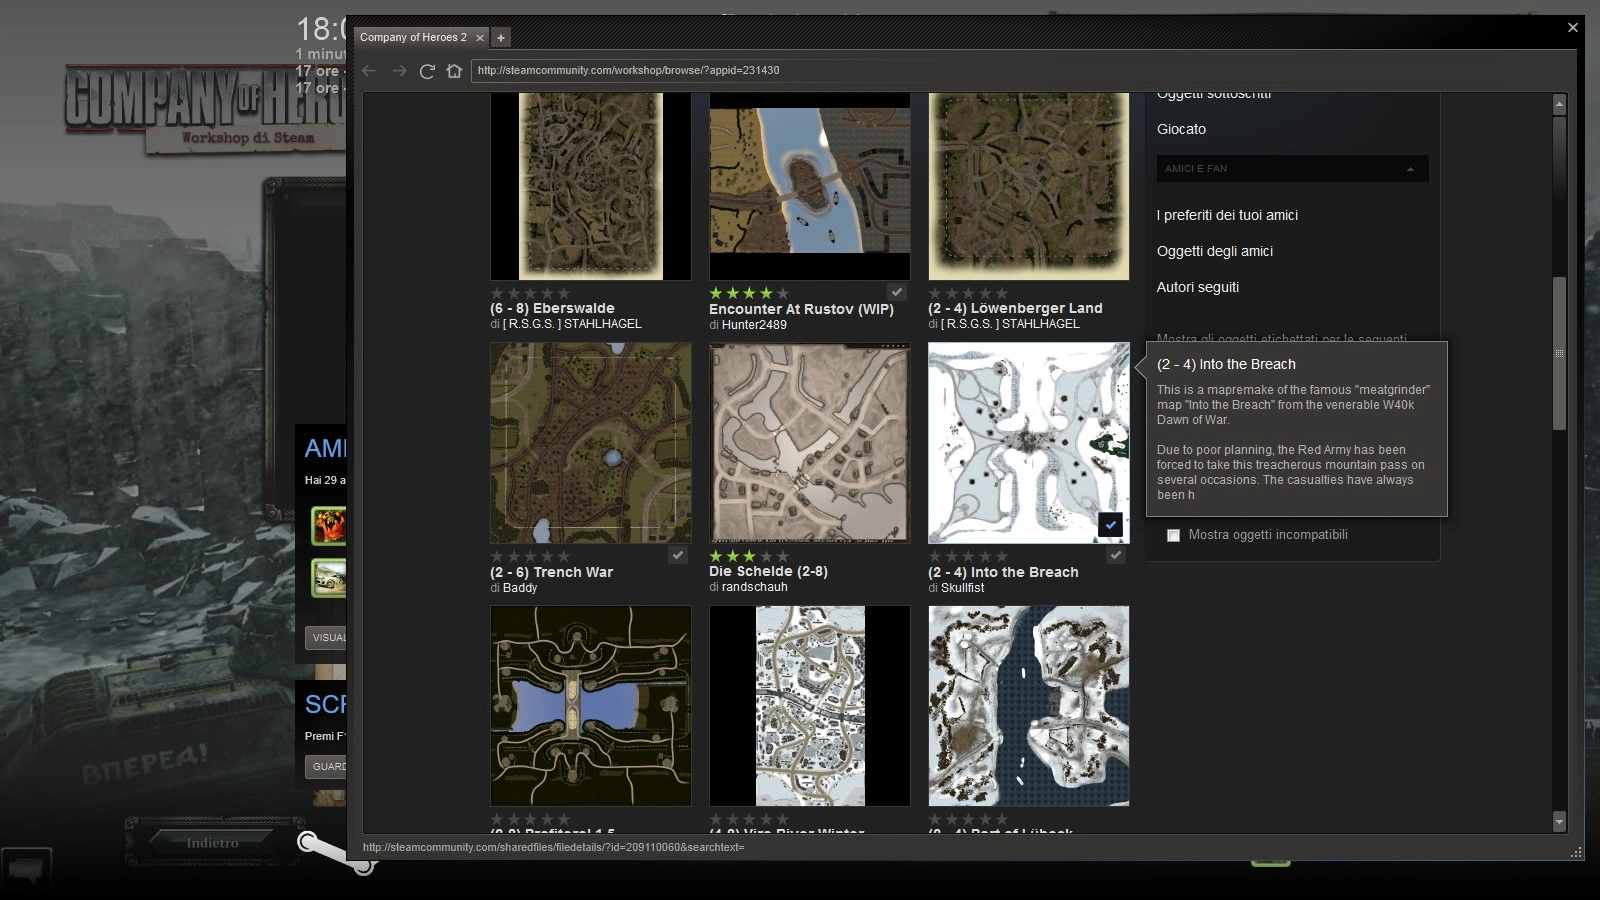Viewport: 1600px width, 900px height.
Task: Reload the workshop page
Action: 427,70
